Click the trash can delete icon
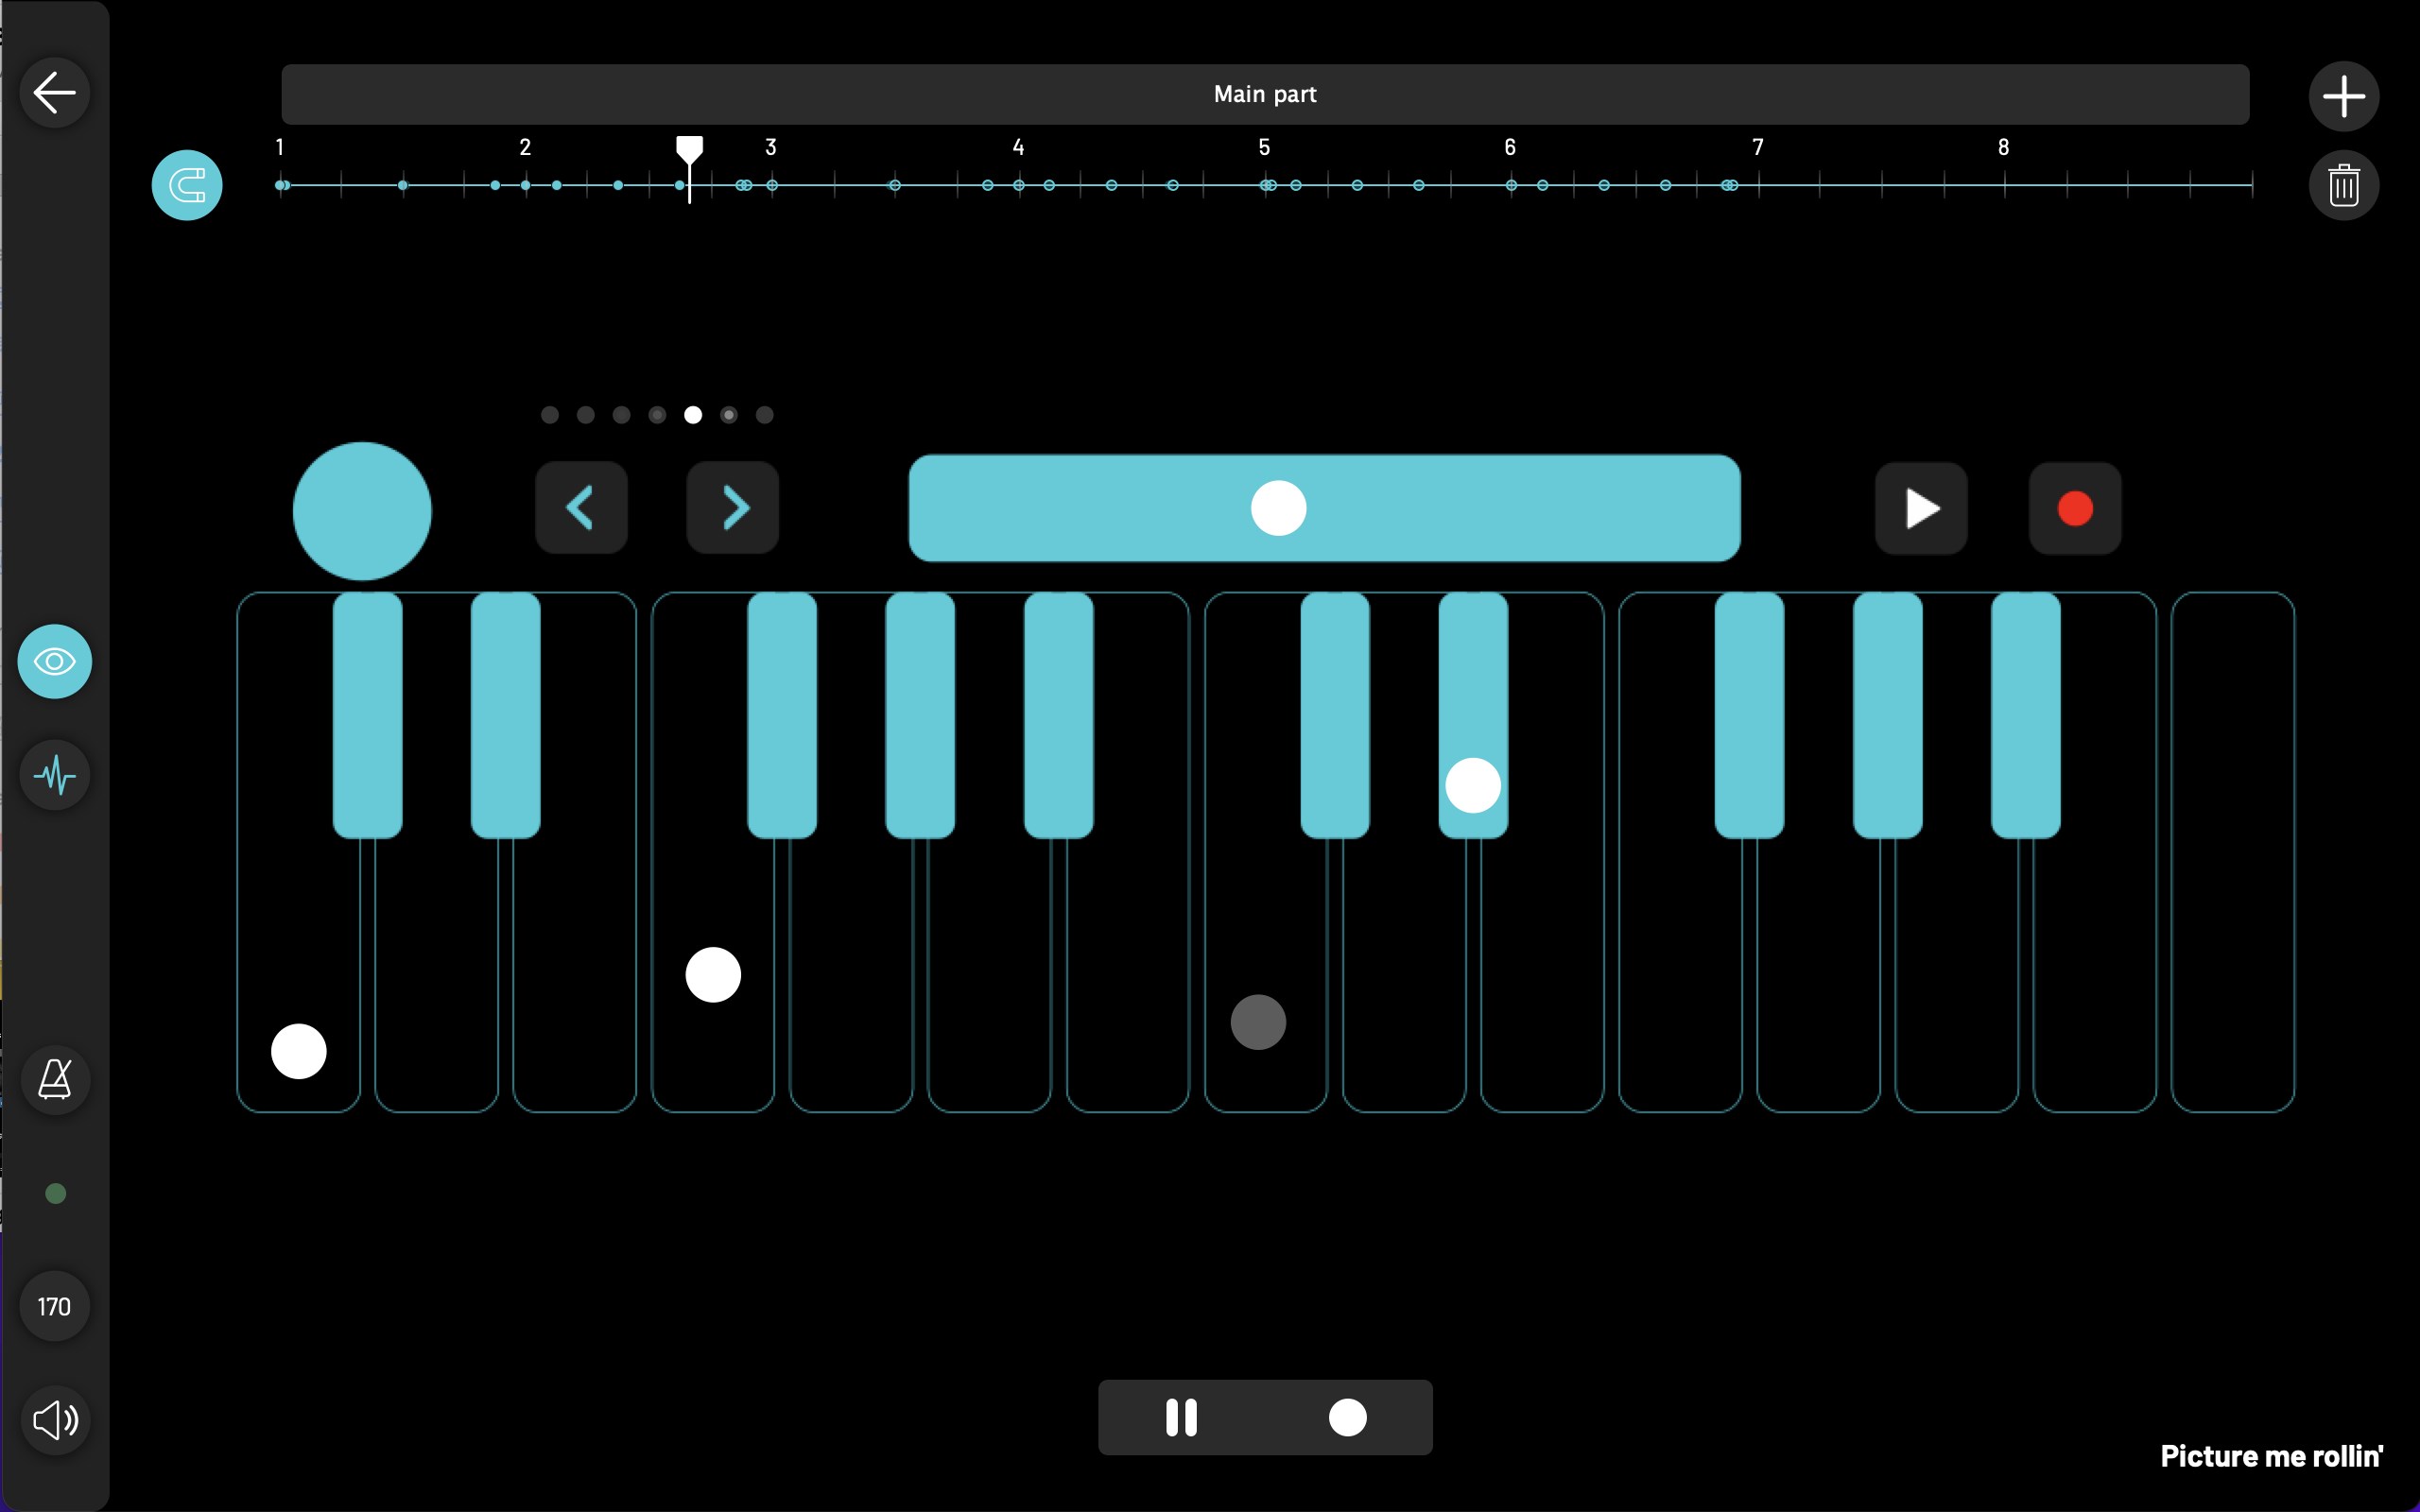2420x1512 pixels. pyautogui.click(x=2343, y=185)
